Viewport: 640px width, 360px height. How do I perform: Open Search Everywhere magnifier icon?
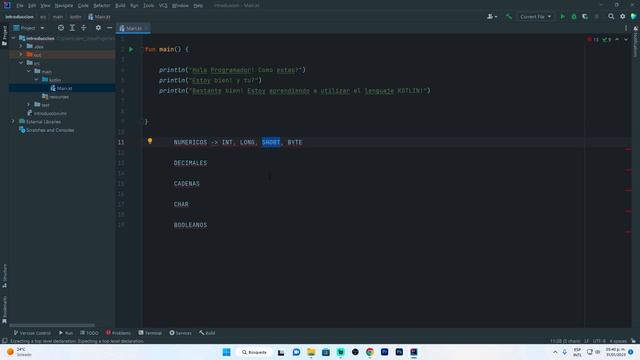point(611,17)
